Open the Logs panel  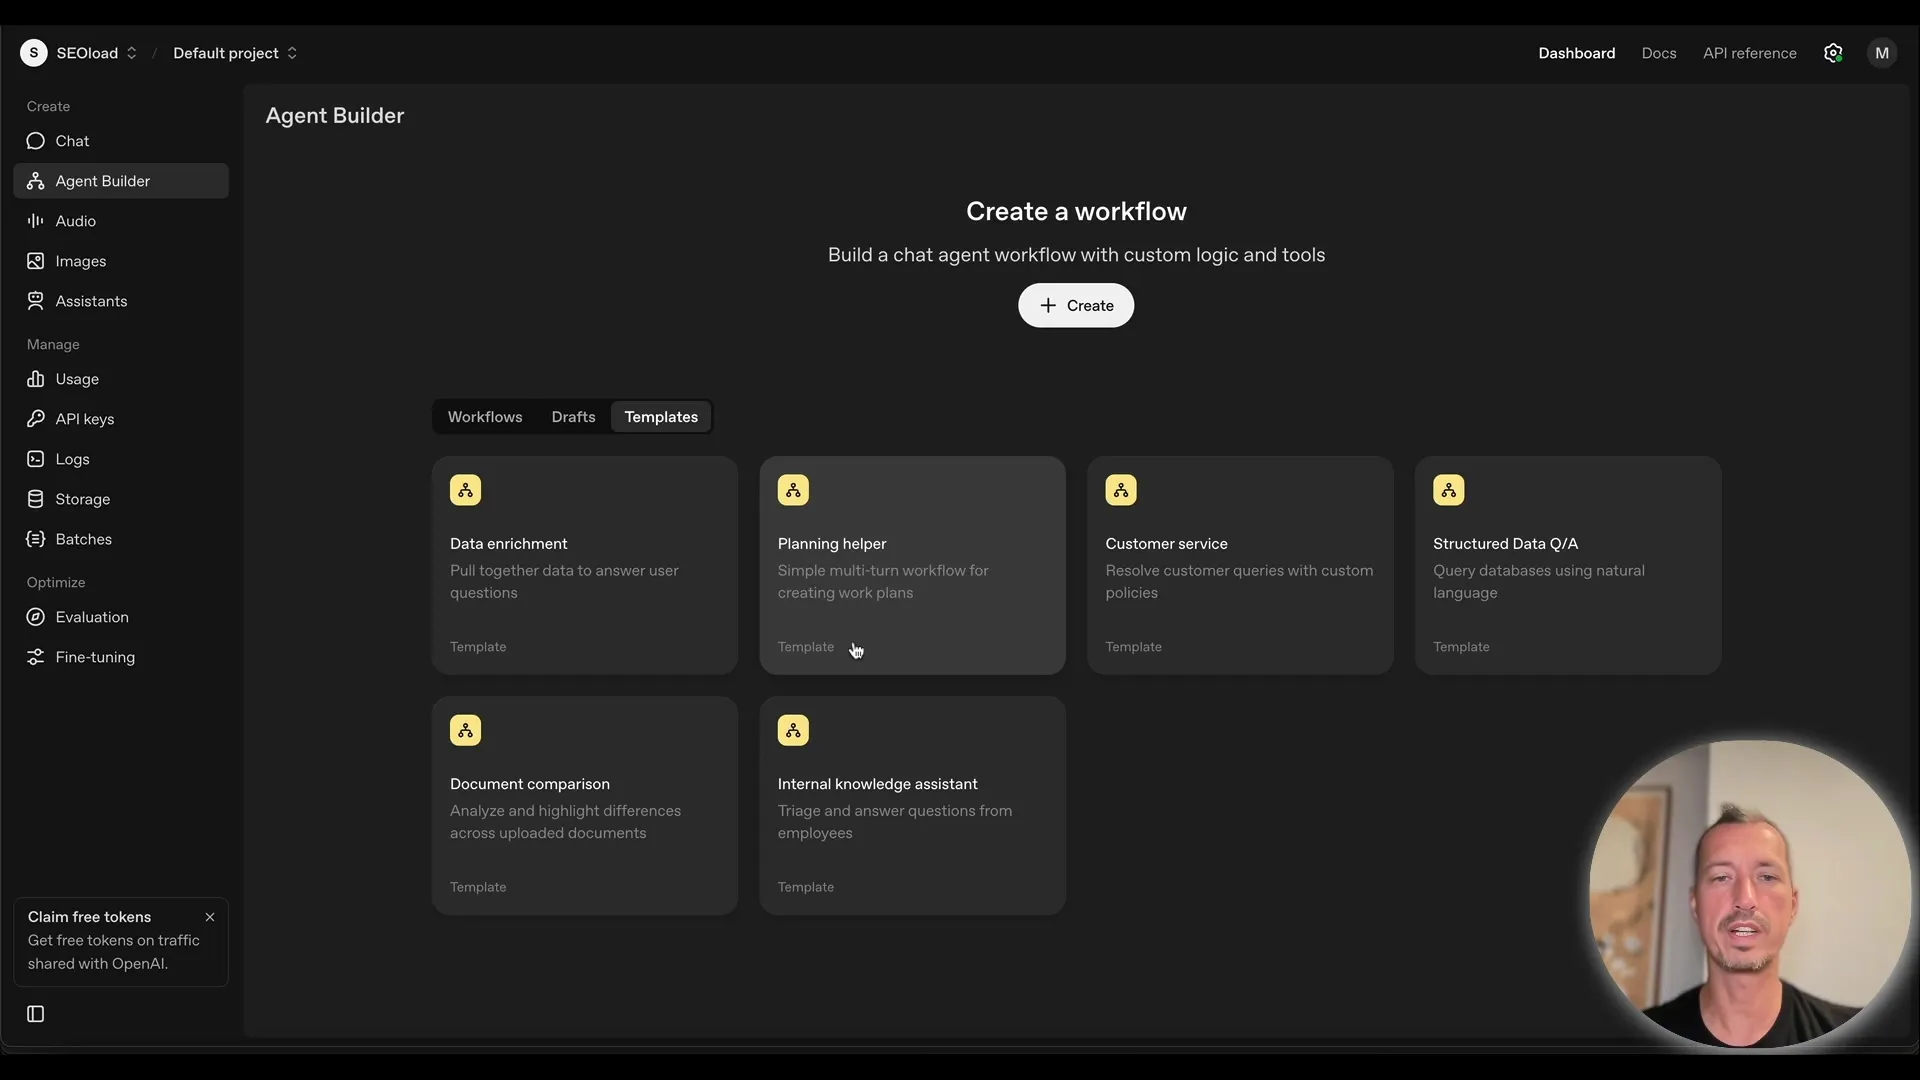(x=70, y=458)
